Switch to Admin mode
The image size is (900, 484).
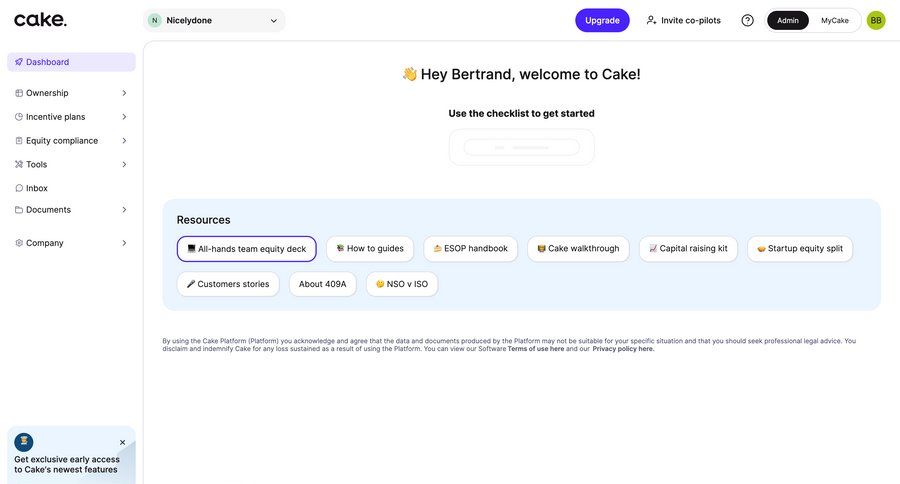point(788,20)
